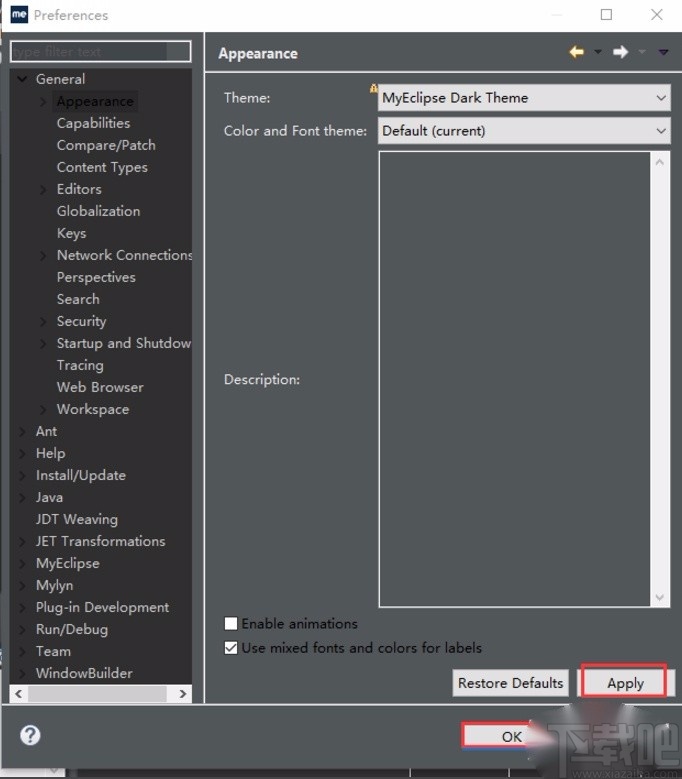The width and height of the screenshot is (682, 779).
Task: Select Mylyn in the tree
Action: 55,585
